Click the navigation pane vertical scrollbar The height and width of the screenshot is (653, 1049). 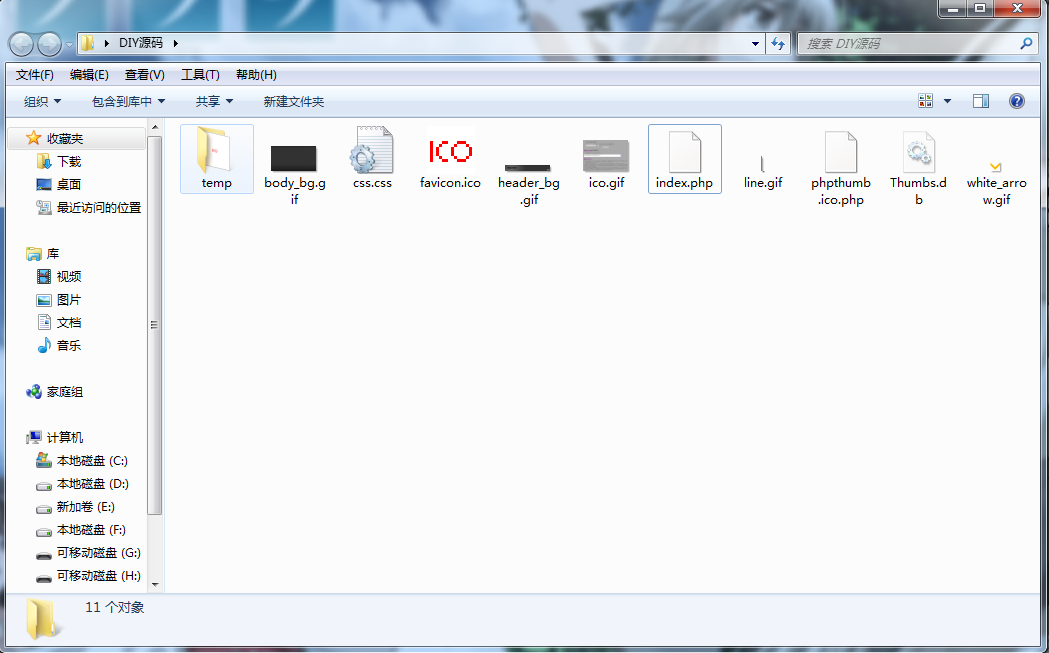pyautogui.click(x=154, y=325)
